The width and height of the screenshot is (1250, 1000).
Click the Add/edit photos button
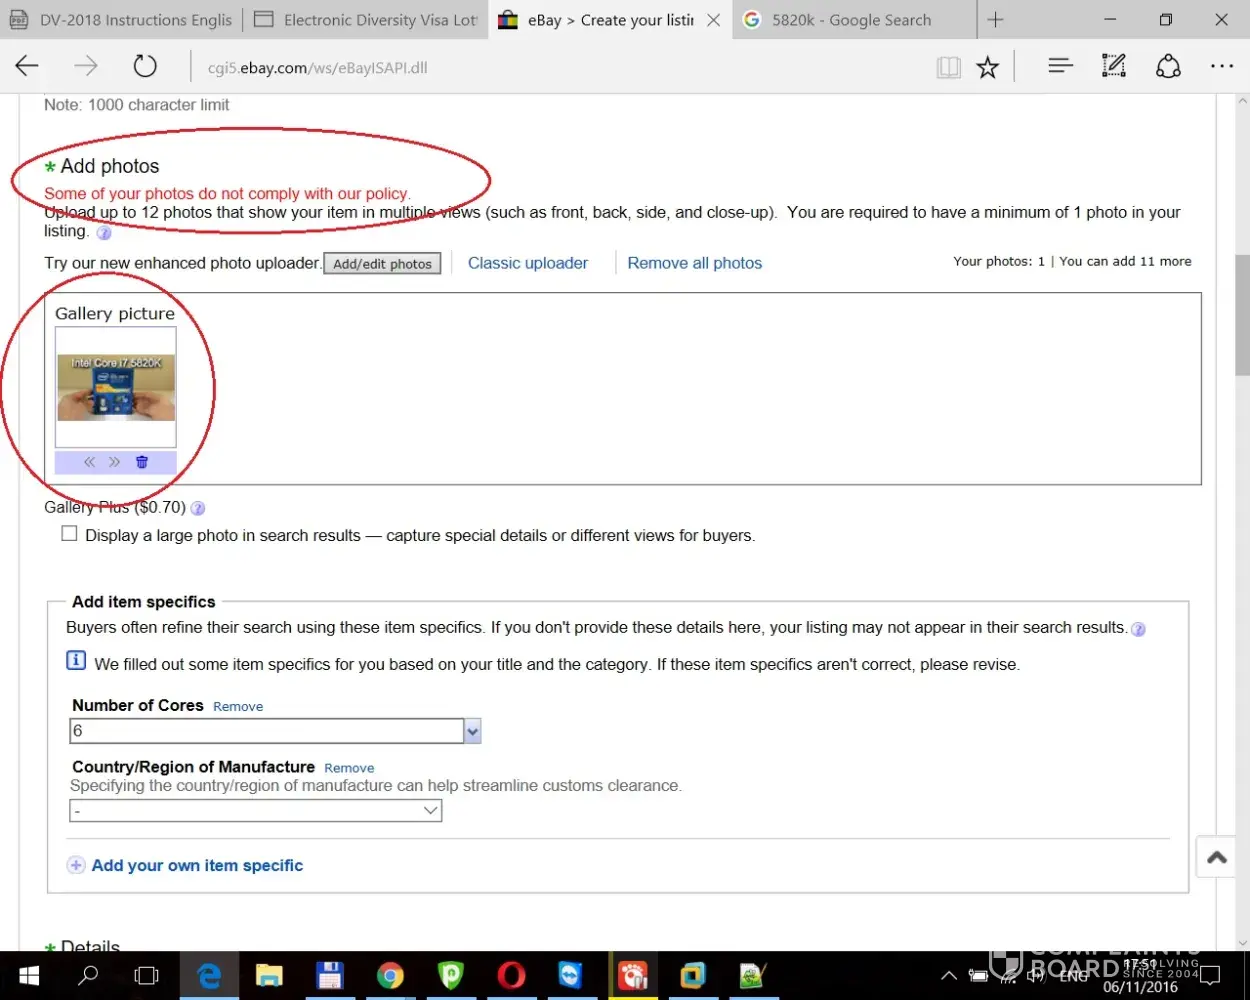coord(382,264)
